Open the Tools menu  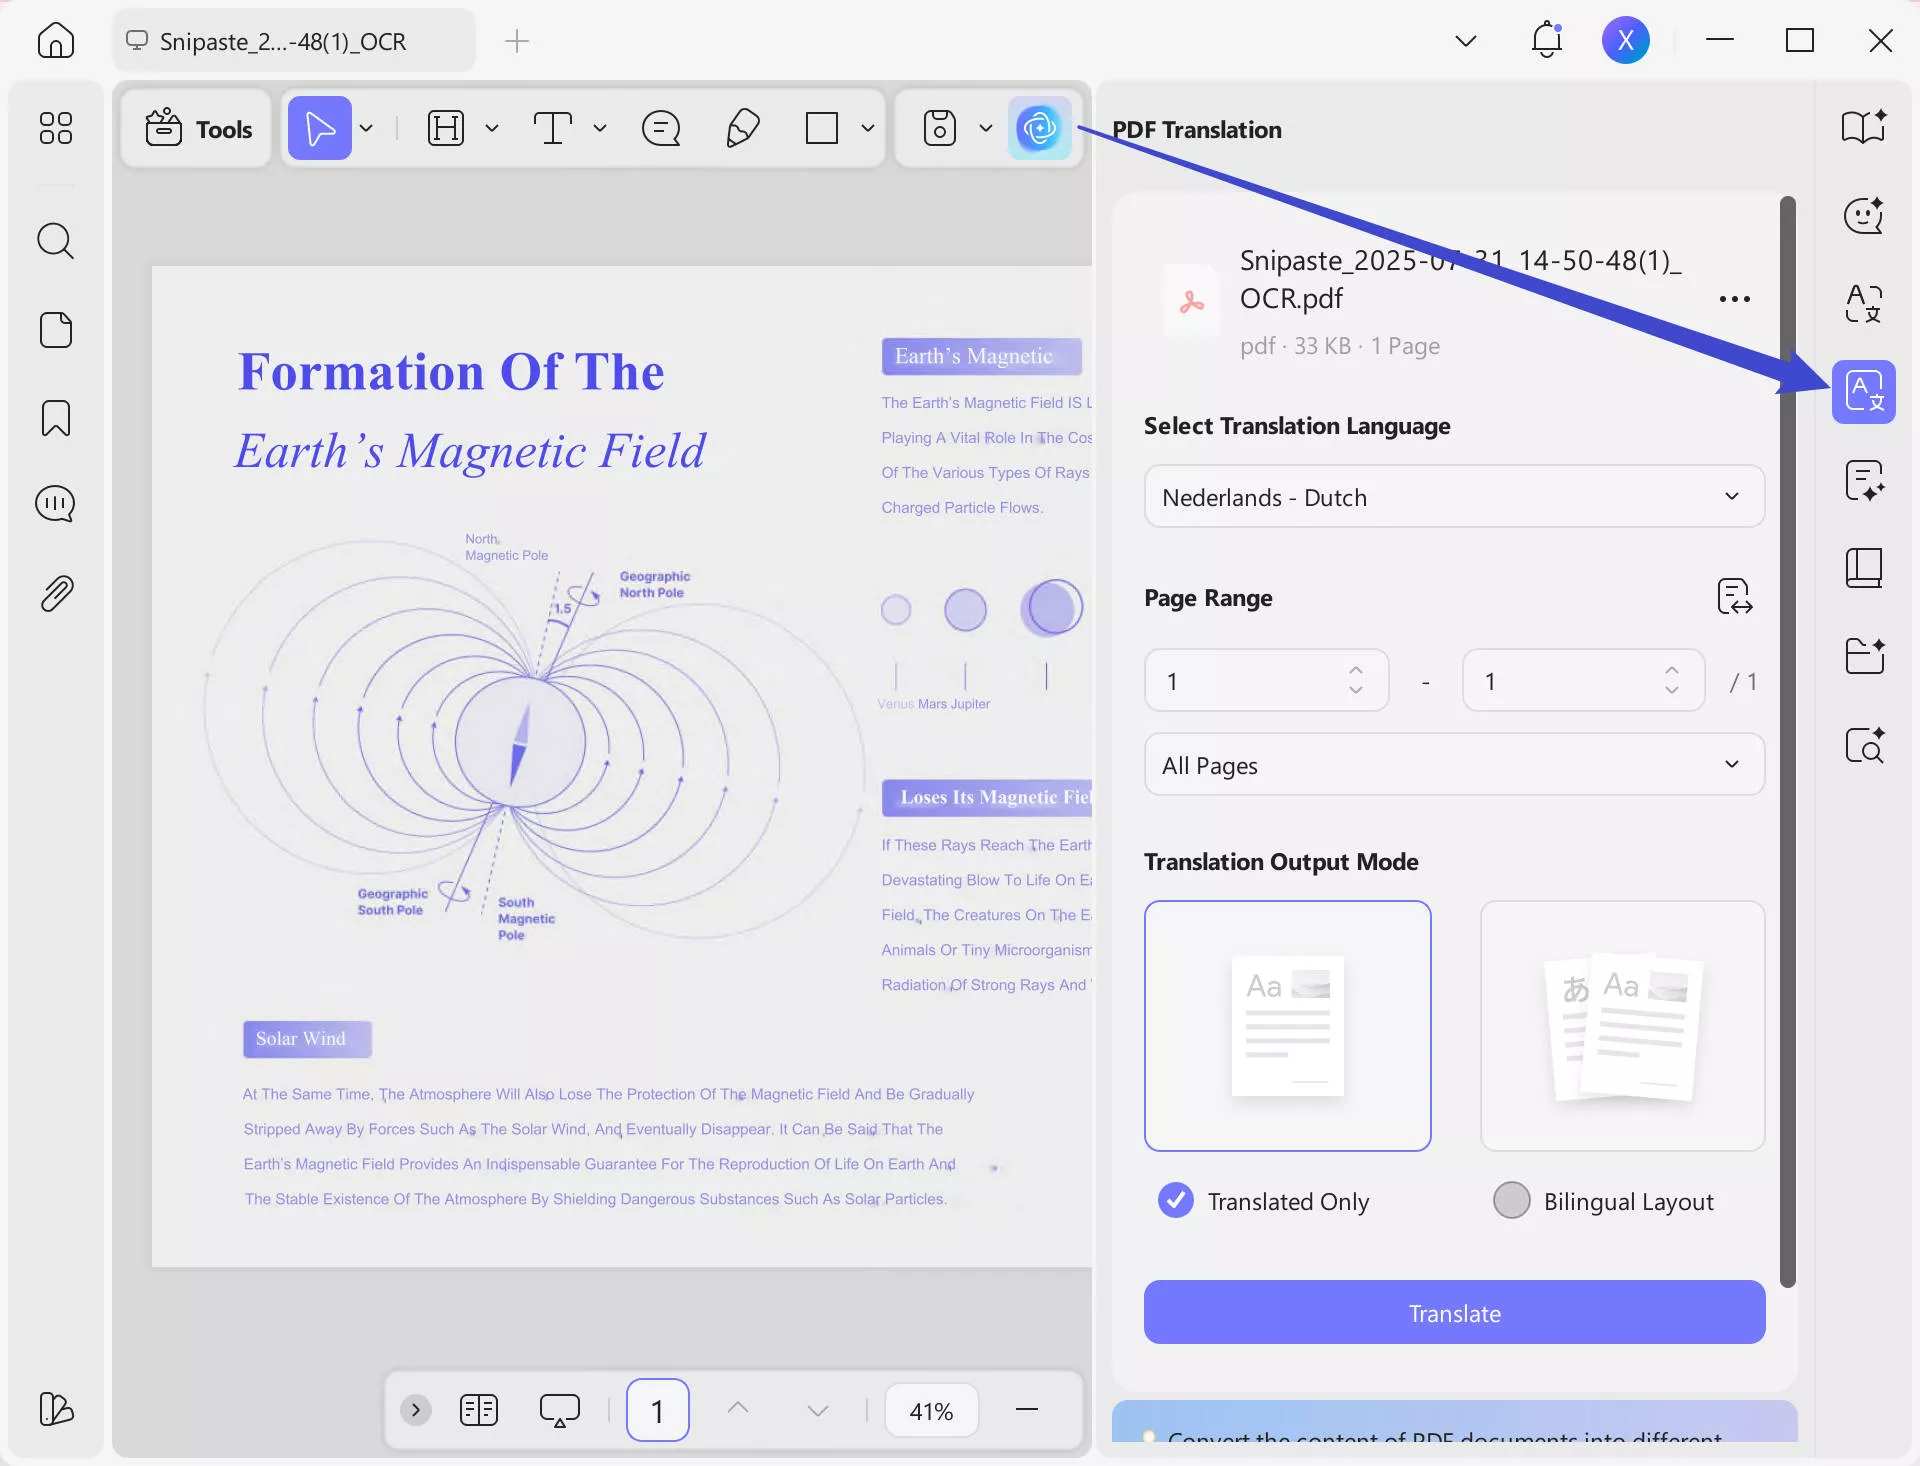[198, 129]
